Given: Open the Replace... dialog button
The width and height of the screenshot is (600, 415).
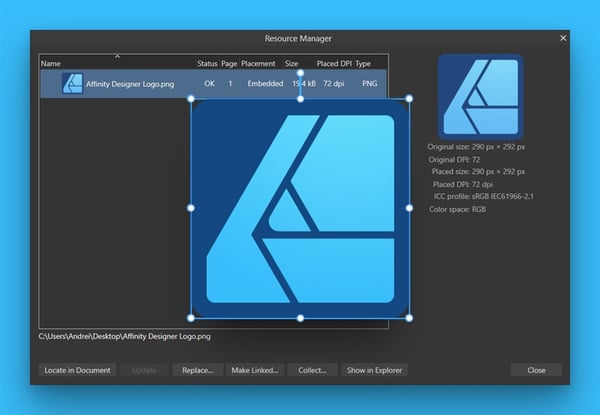Looking at the screenshot, I should tap(197, 370).
